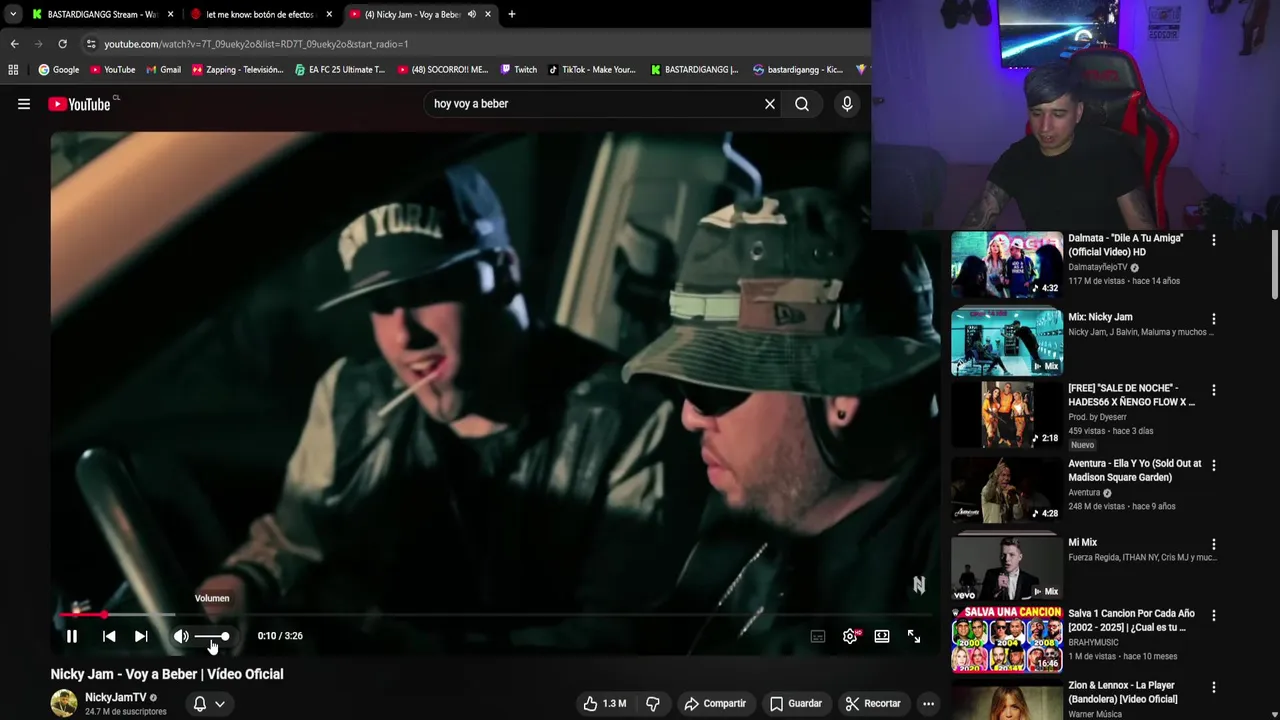1280x720 pixels.
Task: Toggle the notification bell for NickyJamTV
Action: (200, 703)
